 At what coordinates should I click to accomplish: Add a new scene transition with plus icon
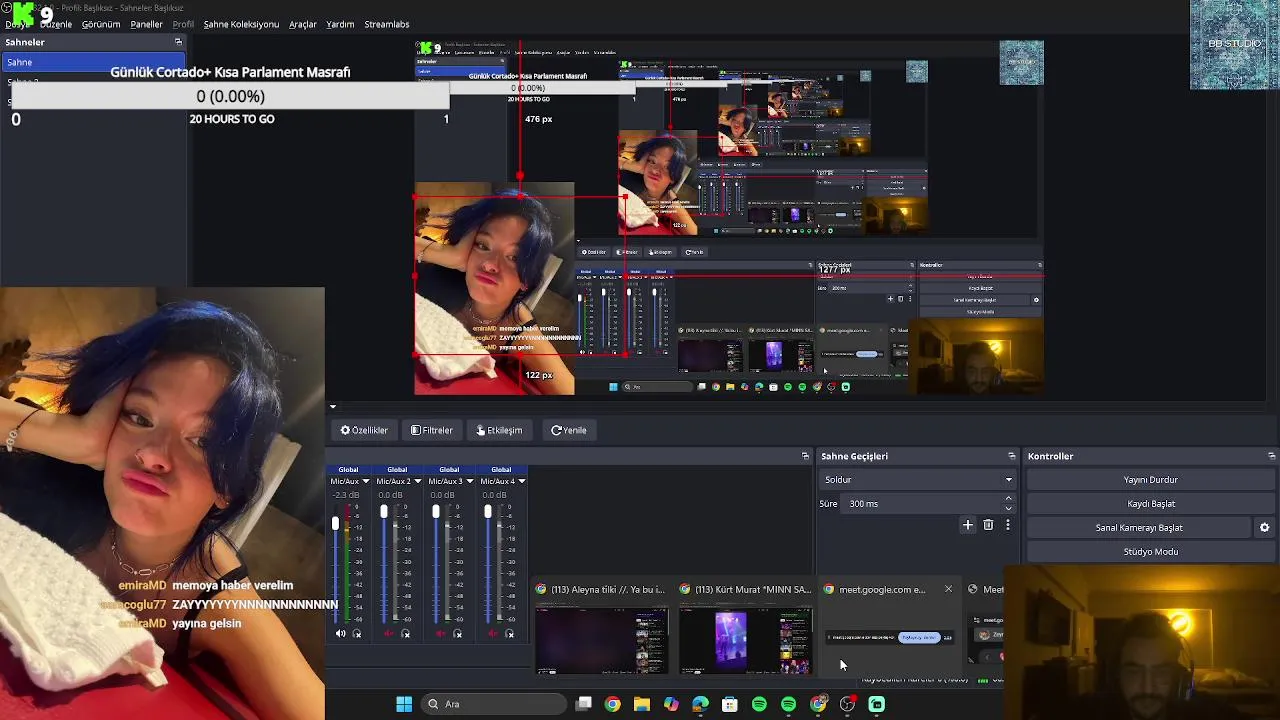(967, 525)
